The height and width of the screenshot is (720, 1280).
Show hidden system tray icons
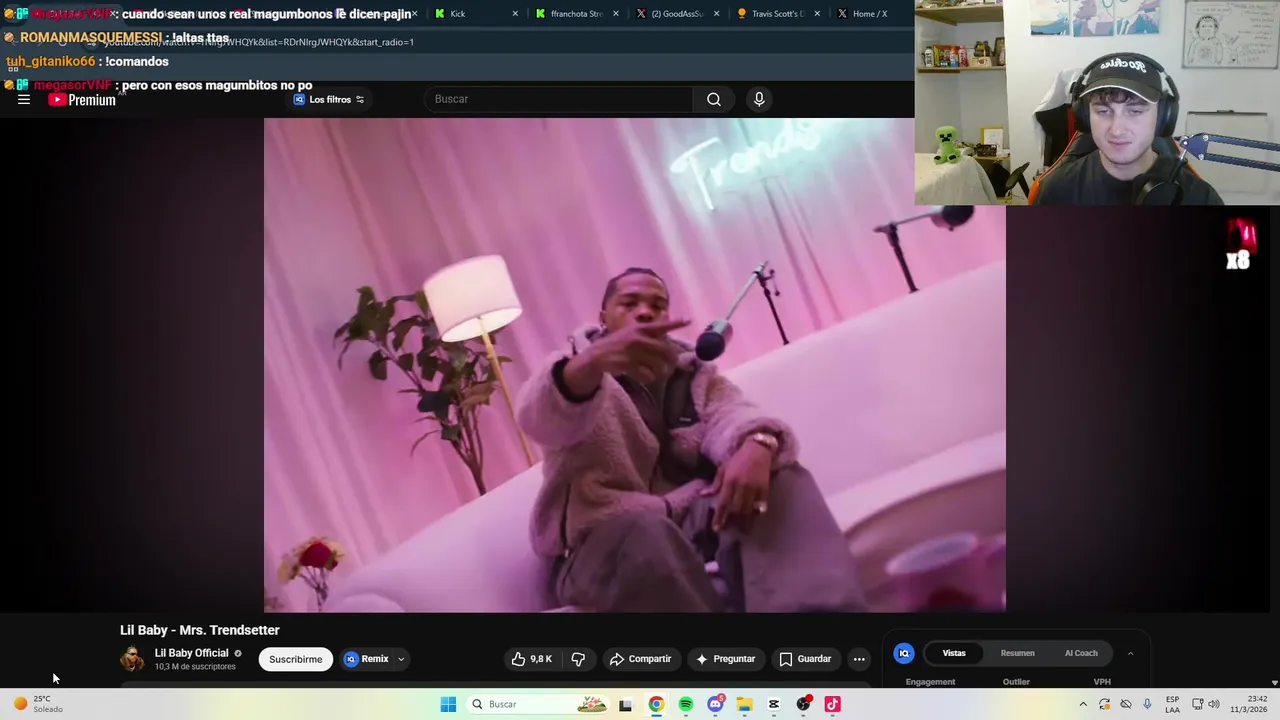[x=1083, y=704]
